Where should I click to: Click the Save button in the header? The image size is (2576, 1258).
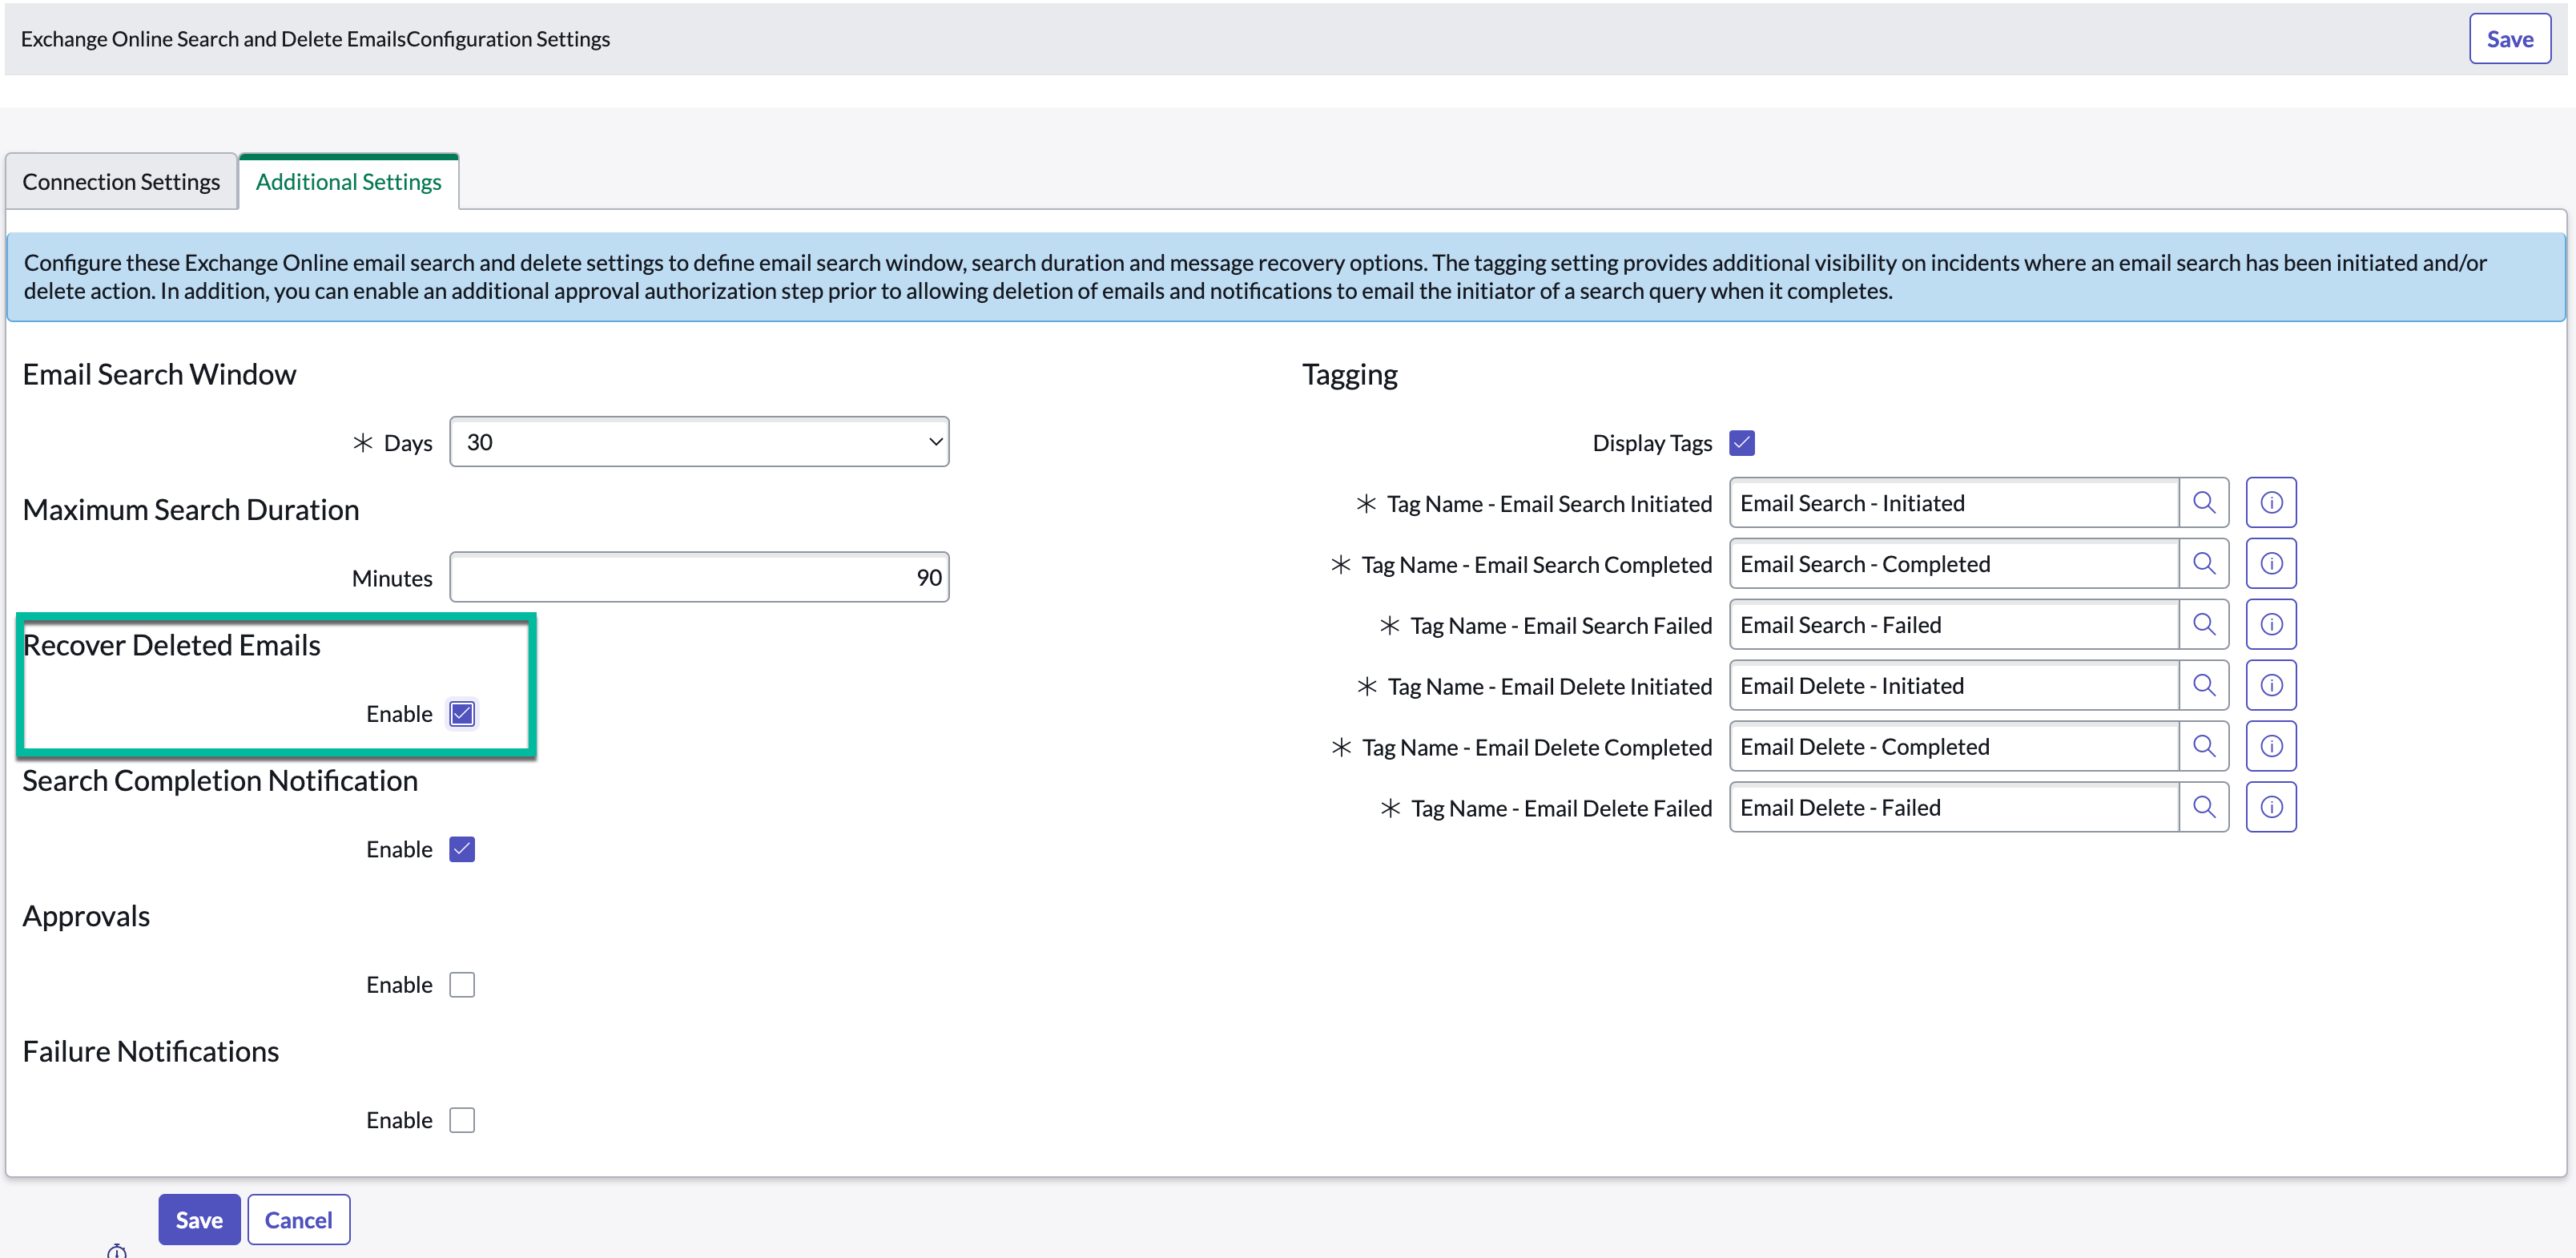tap(2510, 39)
